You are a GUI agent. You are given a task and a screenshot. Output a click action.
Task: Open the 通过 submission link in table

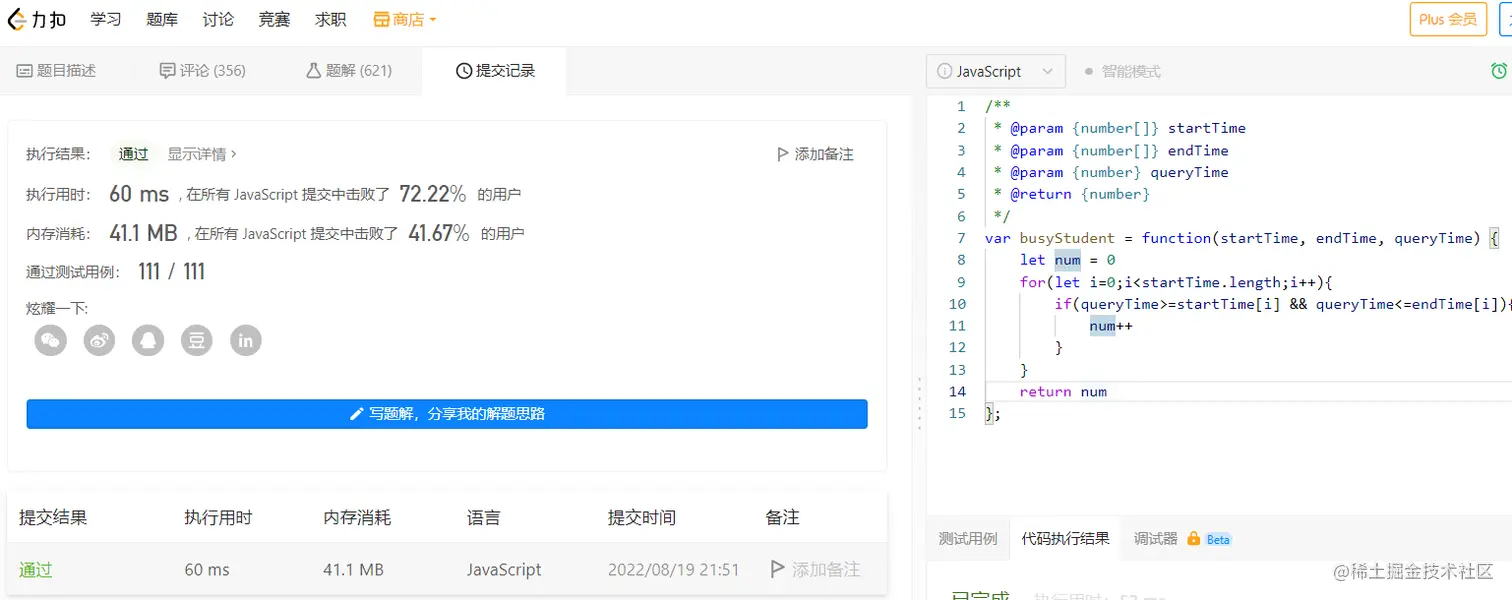[x=36, y=569]
